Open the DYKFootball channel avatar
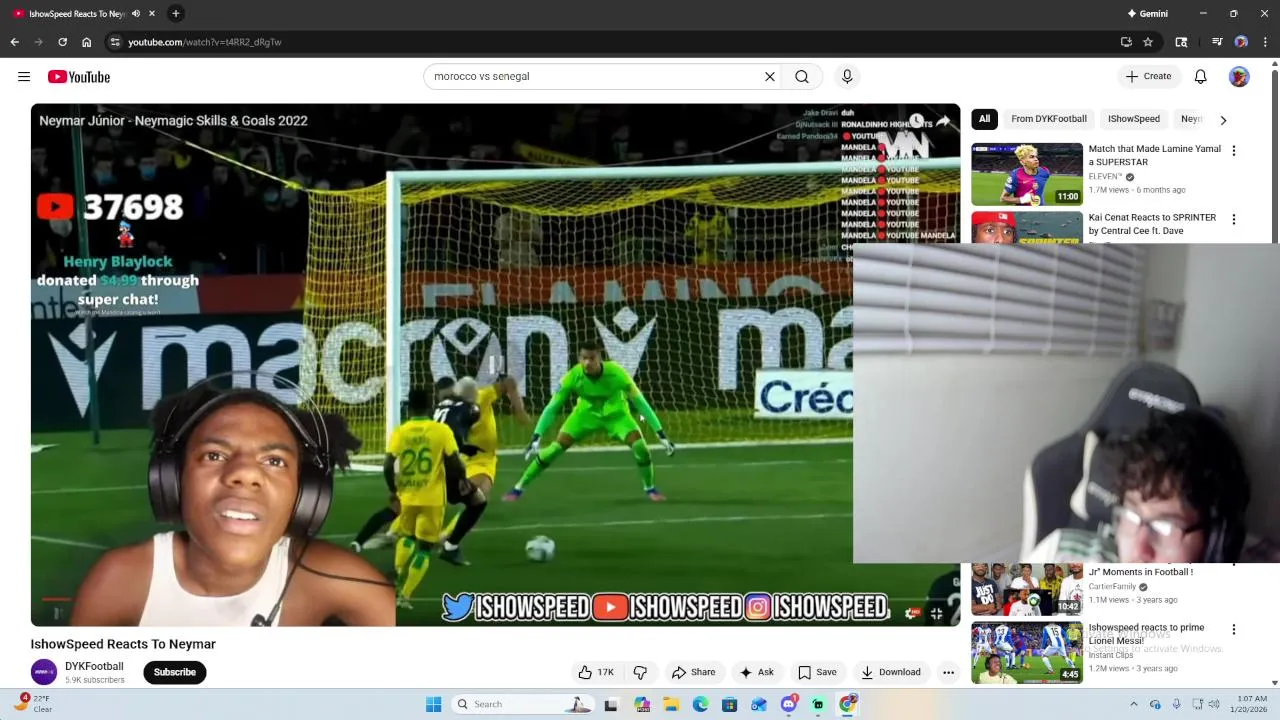This screenshot has height=720, width=1280. coord(44,672)
